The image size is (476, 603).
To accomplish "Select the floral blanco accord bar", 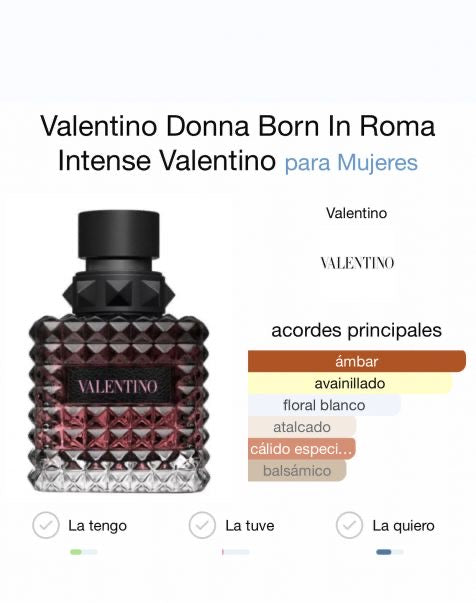I will [324, 405].
